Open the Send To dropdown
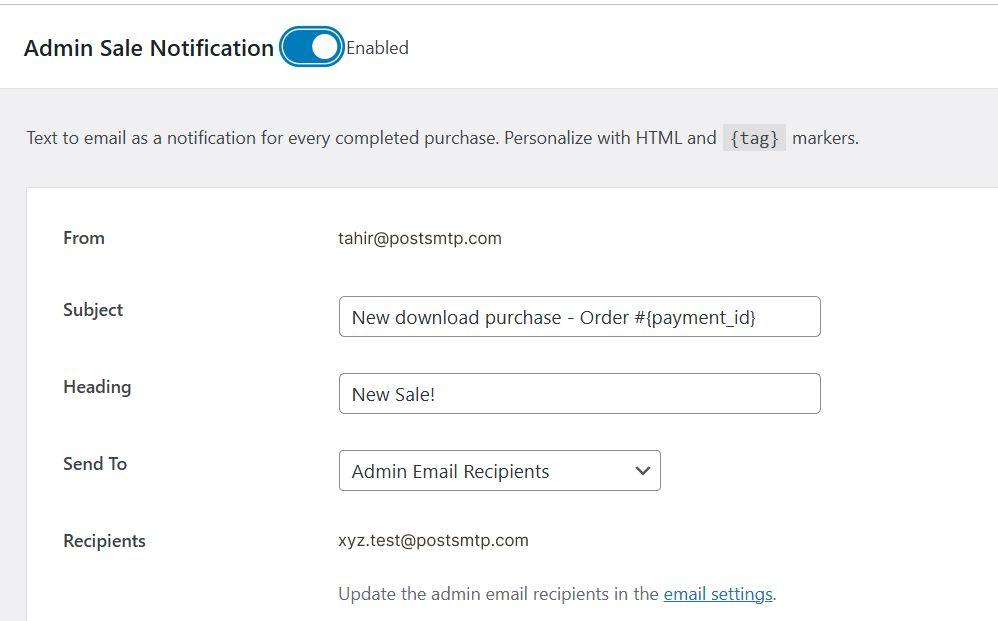 [x=499, y=471]
